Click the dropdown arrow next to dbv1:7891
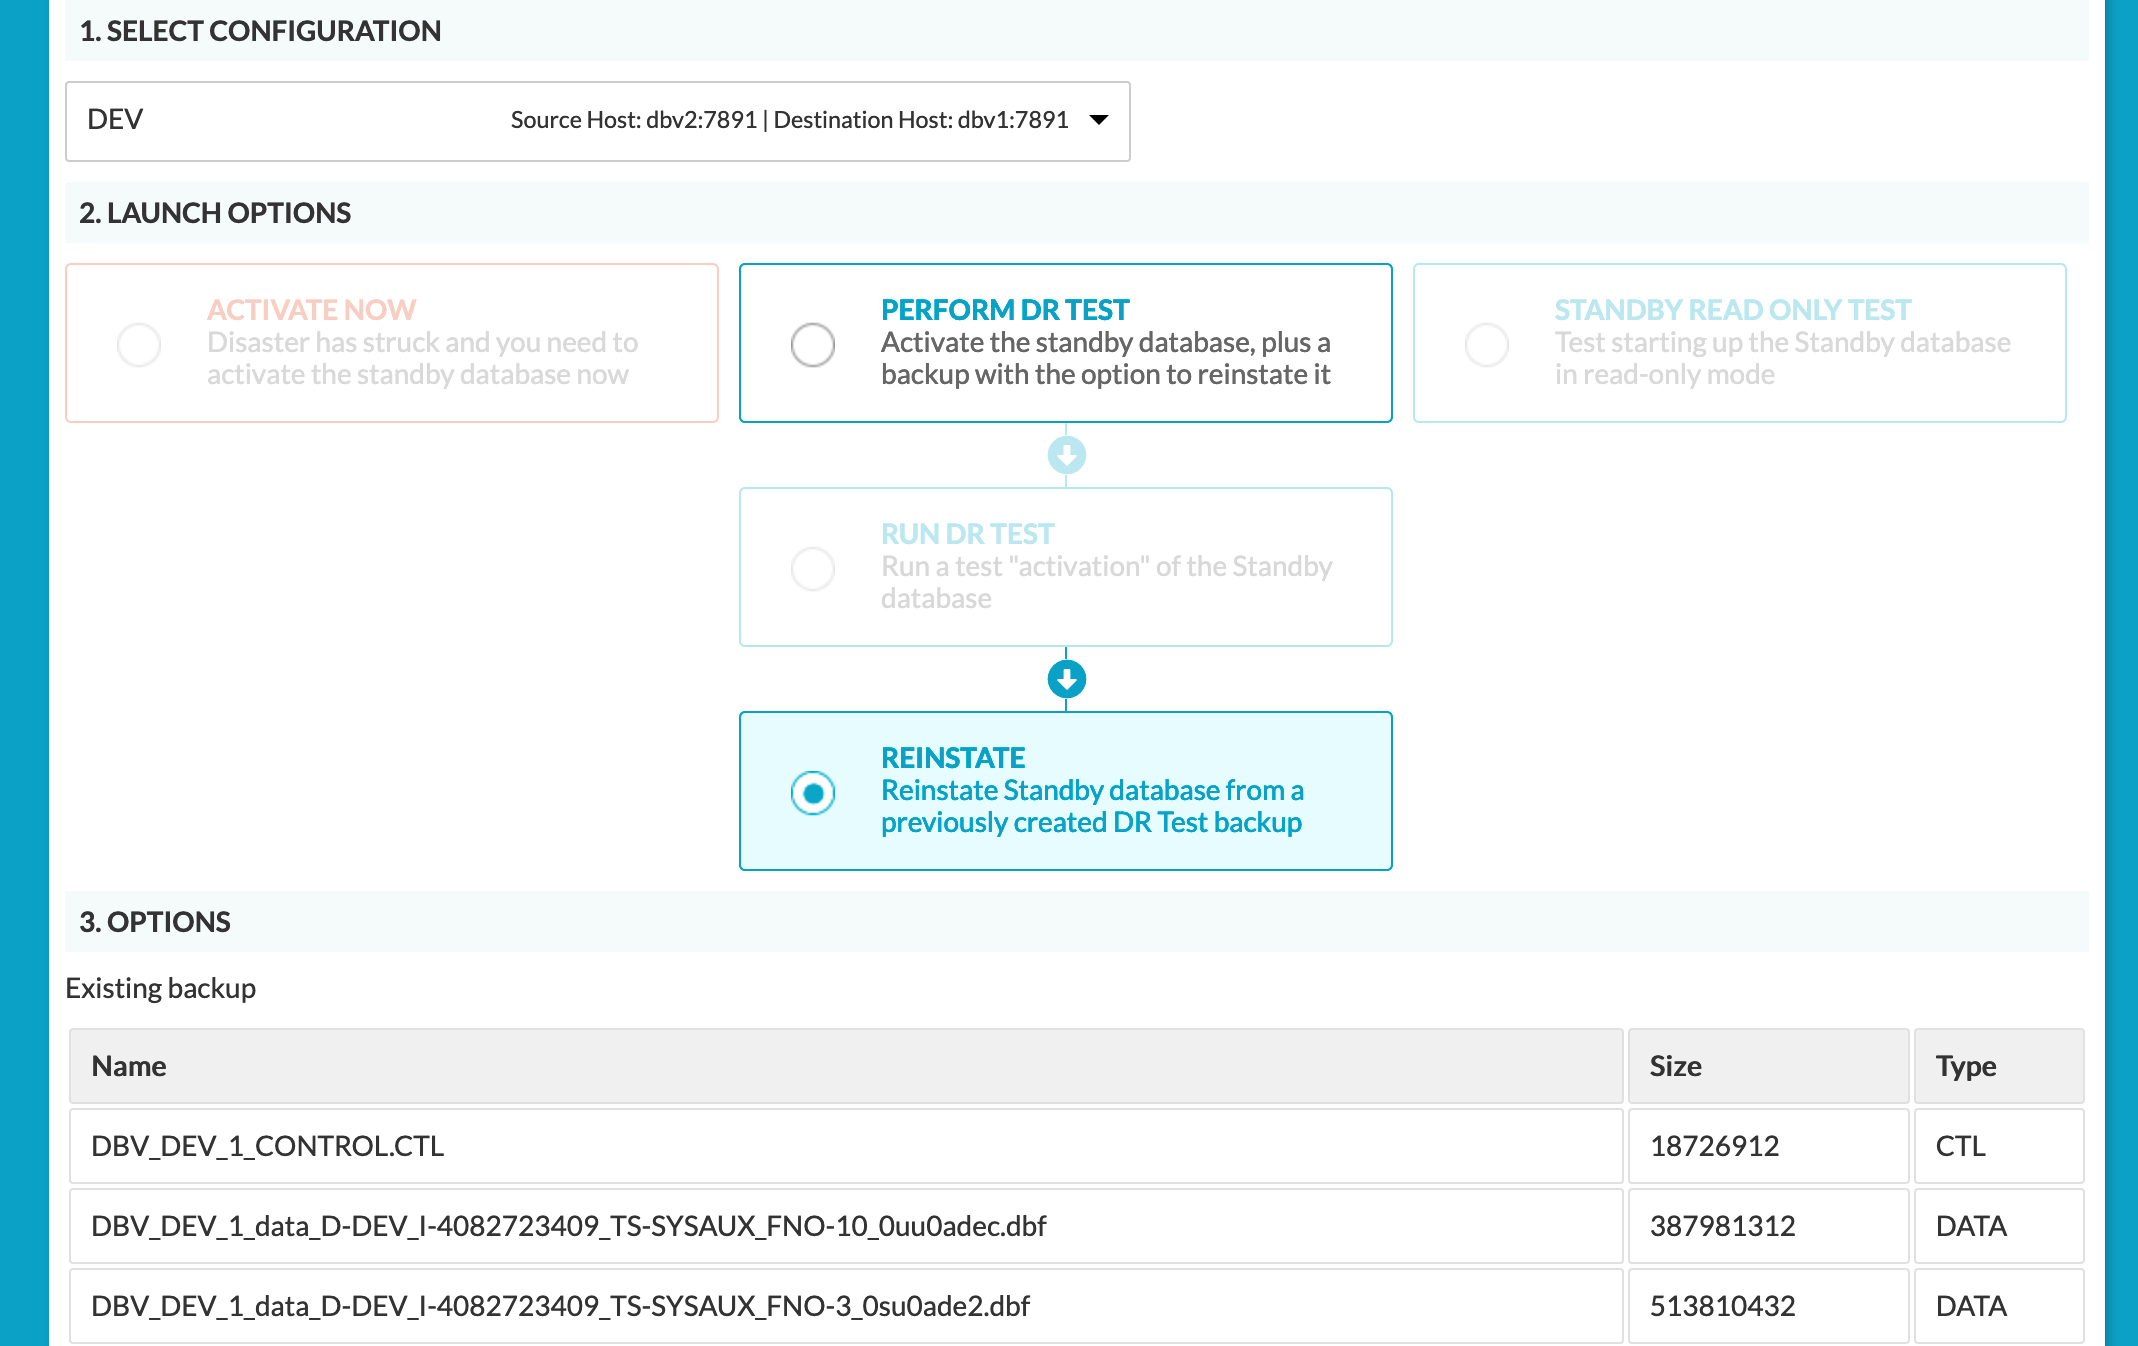The image size is (2138, 1346). pos(1104,119)
